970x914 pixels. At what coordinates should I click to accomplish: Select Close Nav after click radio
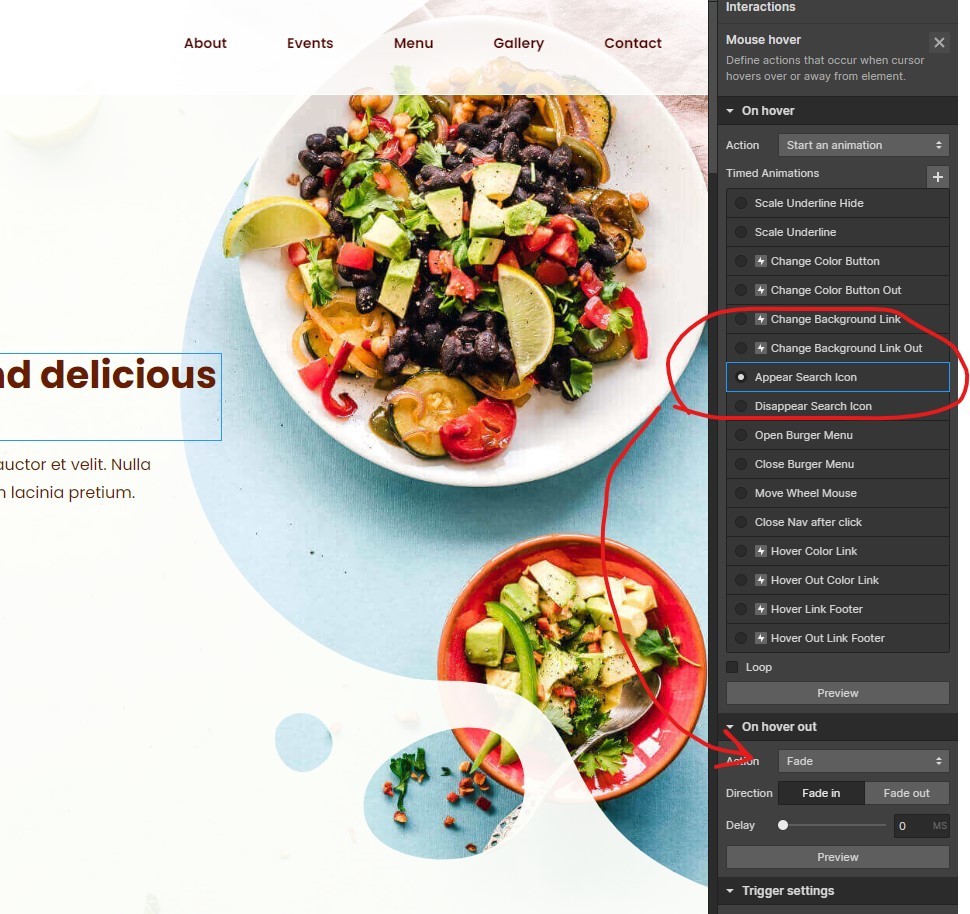point(740,522)
